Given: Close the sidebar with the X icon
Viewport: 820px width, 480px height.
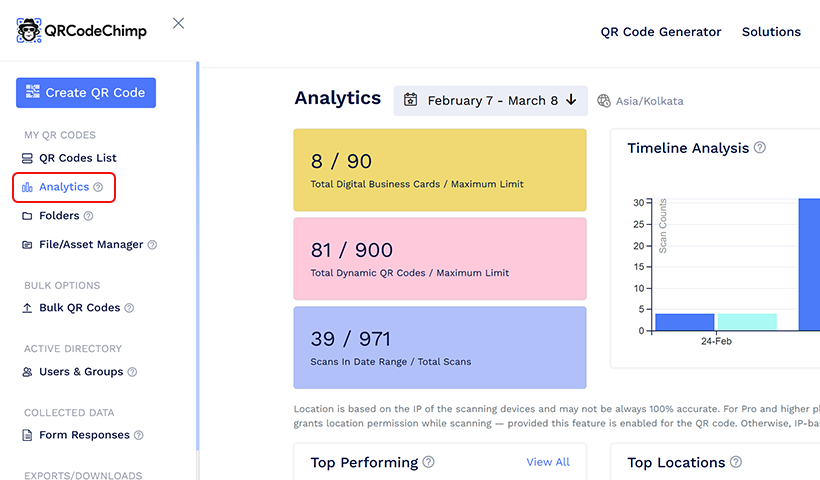Looking at the screenshot, I should pyautogui.click(x=178, y=23).
